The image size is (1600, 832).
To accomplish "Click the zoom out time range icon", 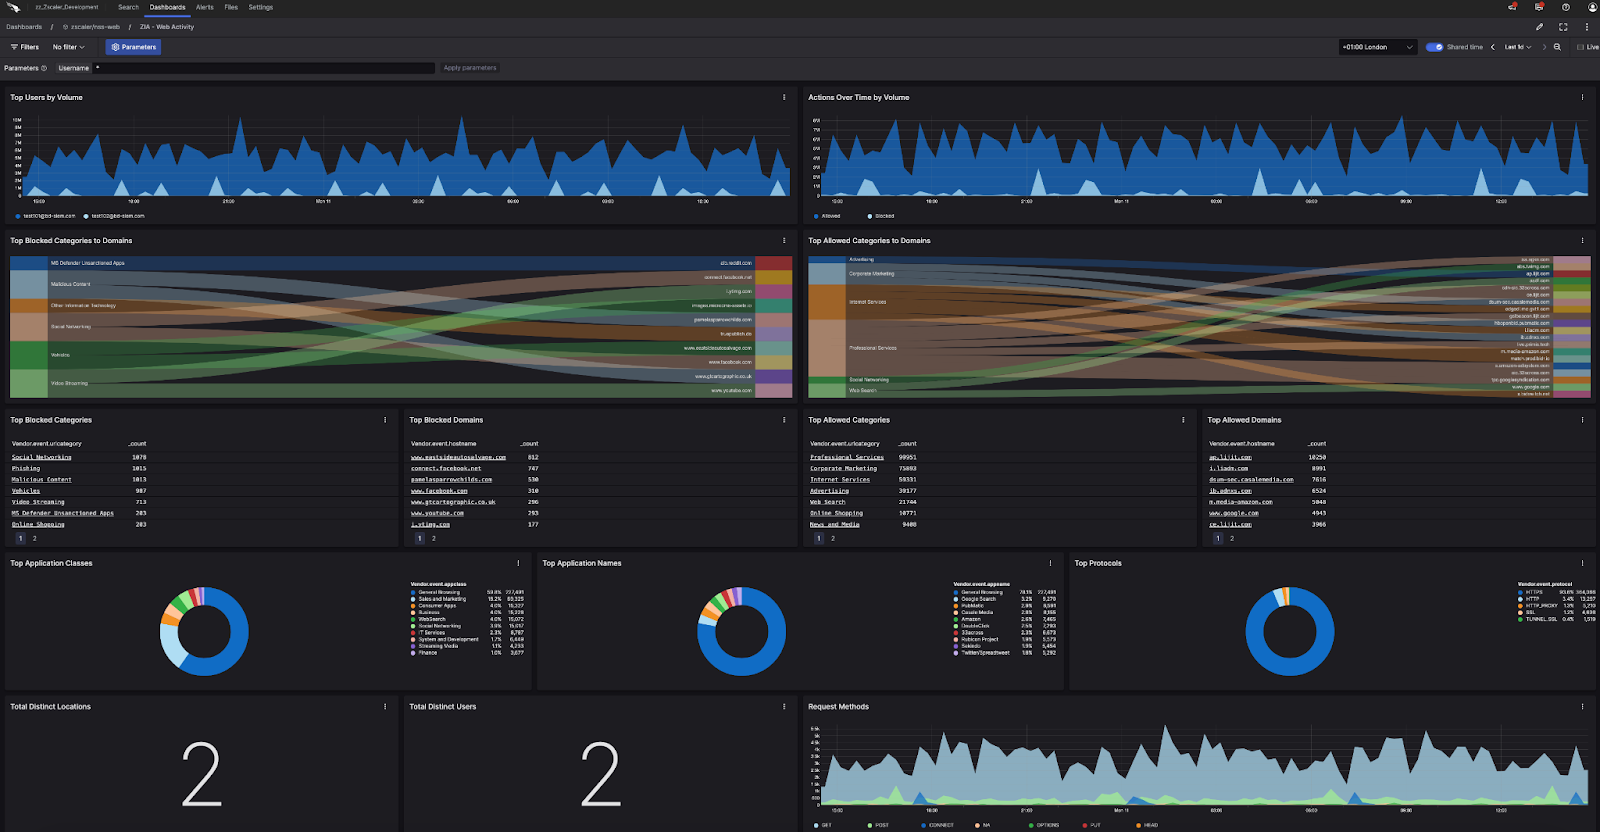I will pos(1557,47).
